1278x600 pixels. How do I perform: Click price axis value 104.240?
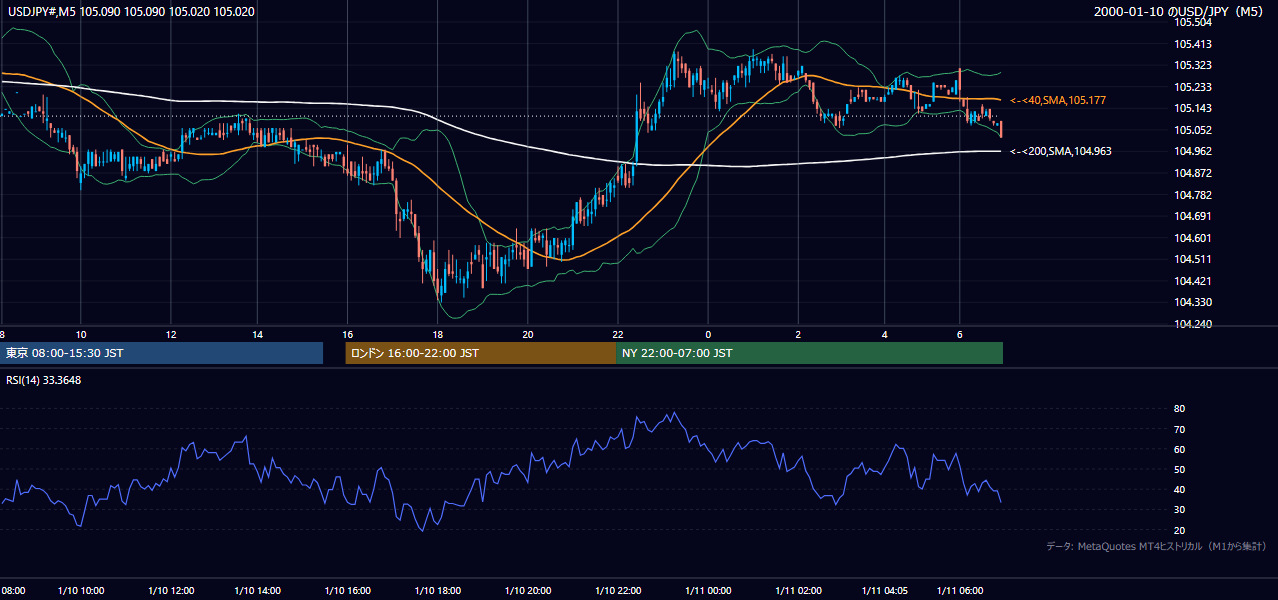pos(1193,324)
